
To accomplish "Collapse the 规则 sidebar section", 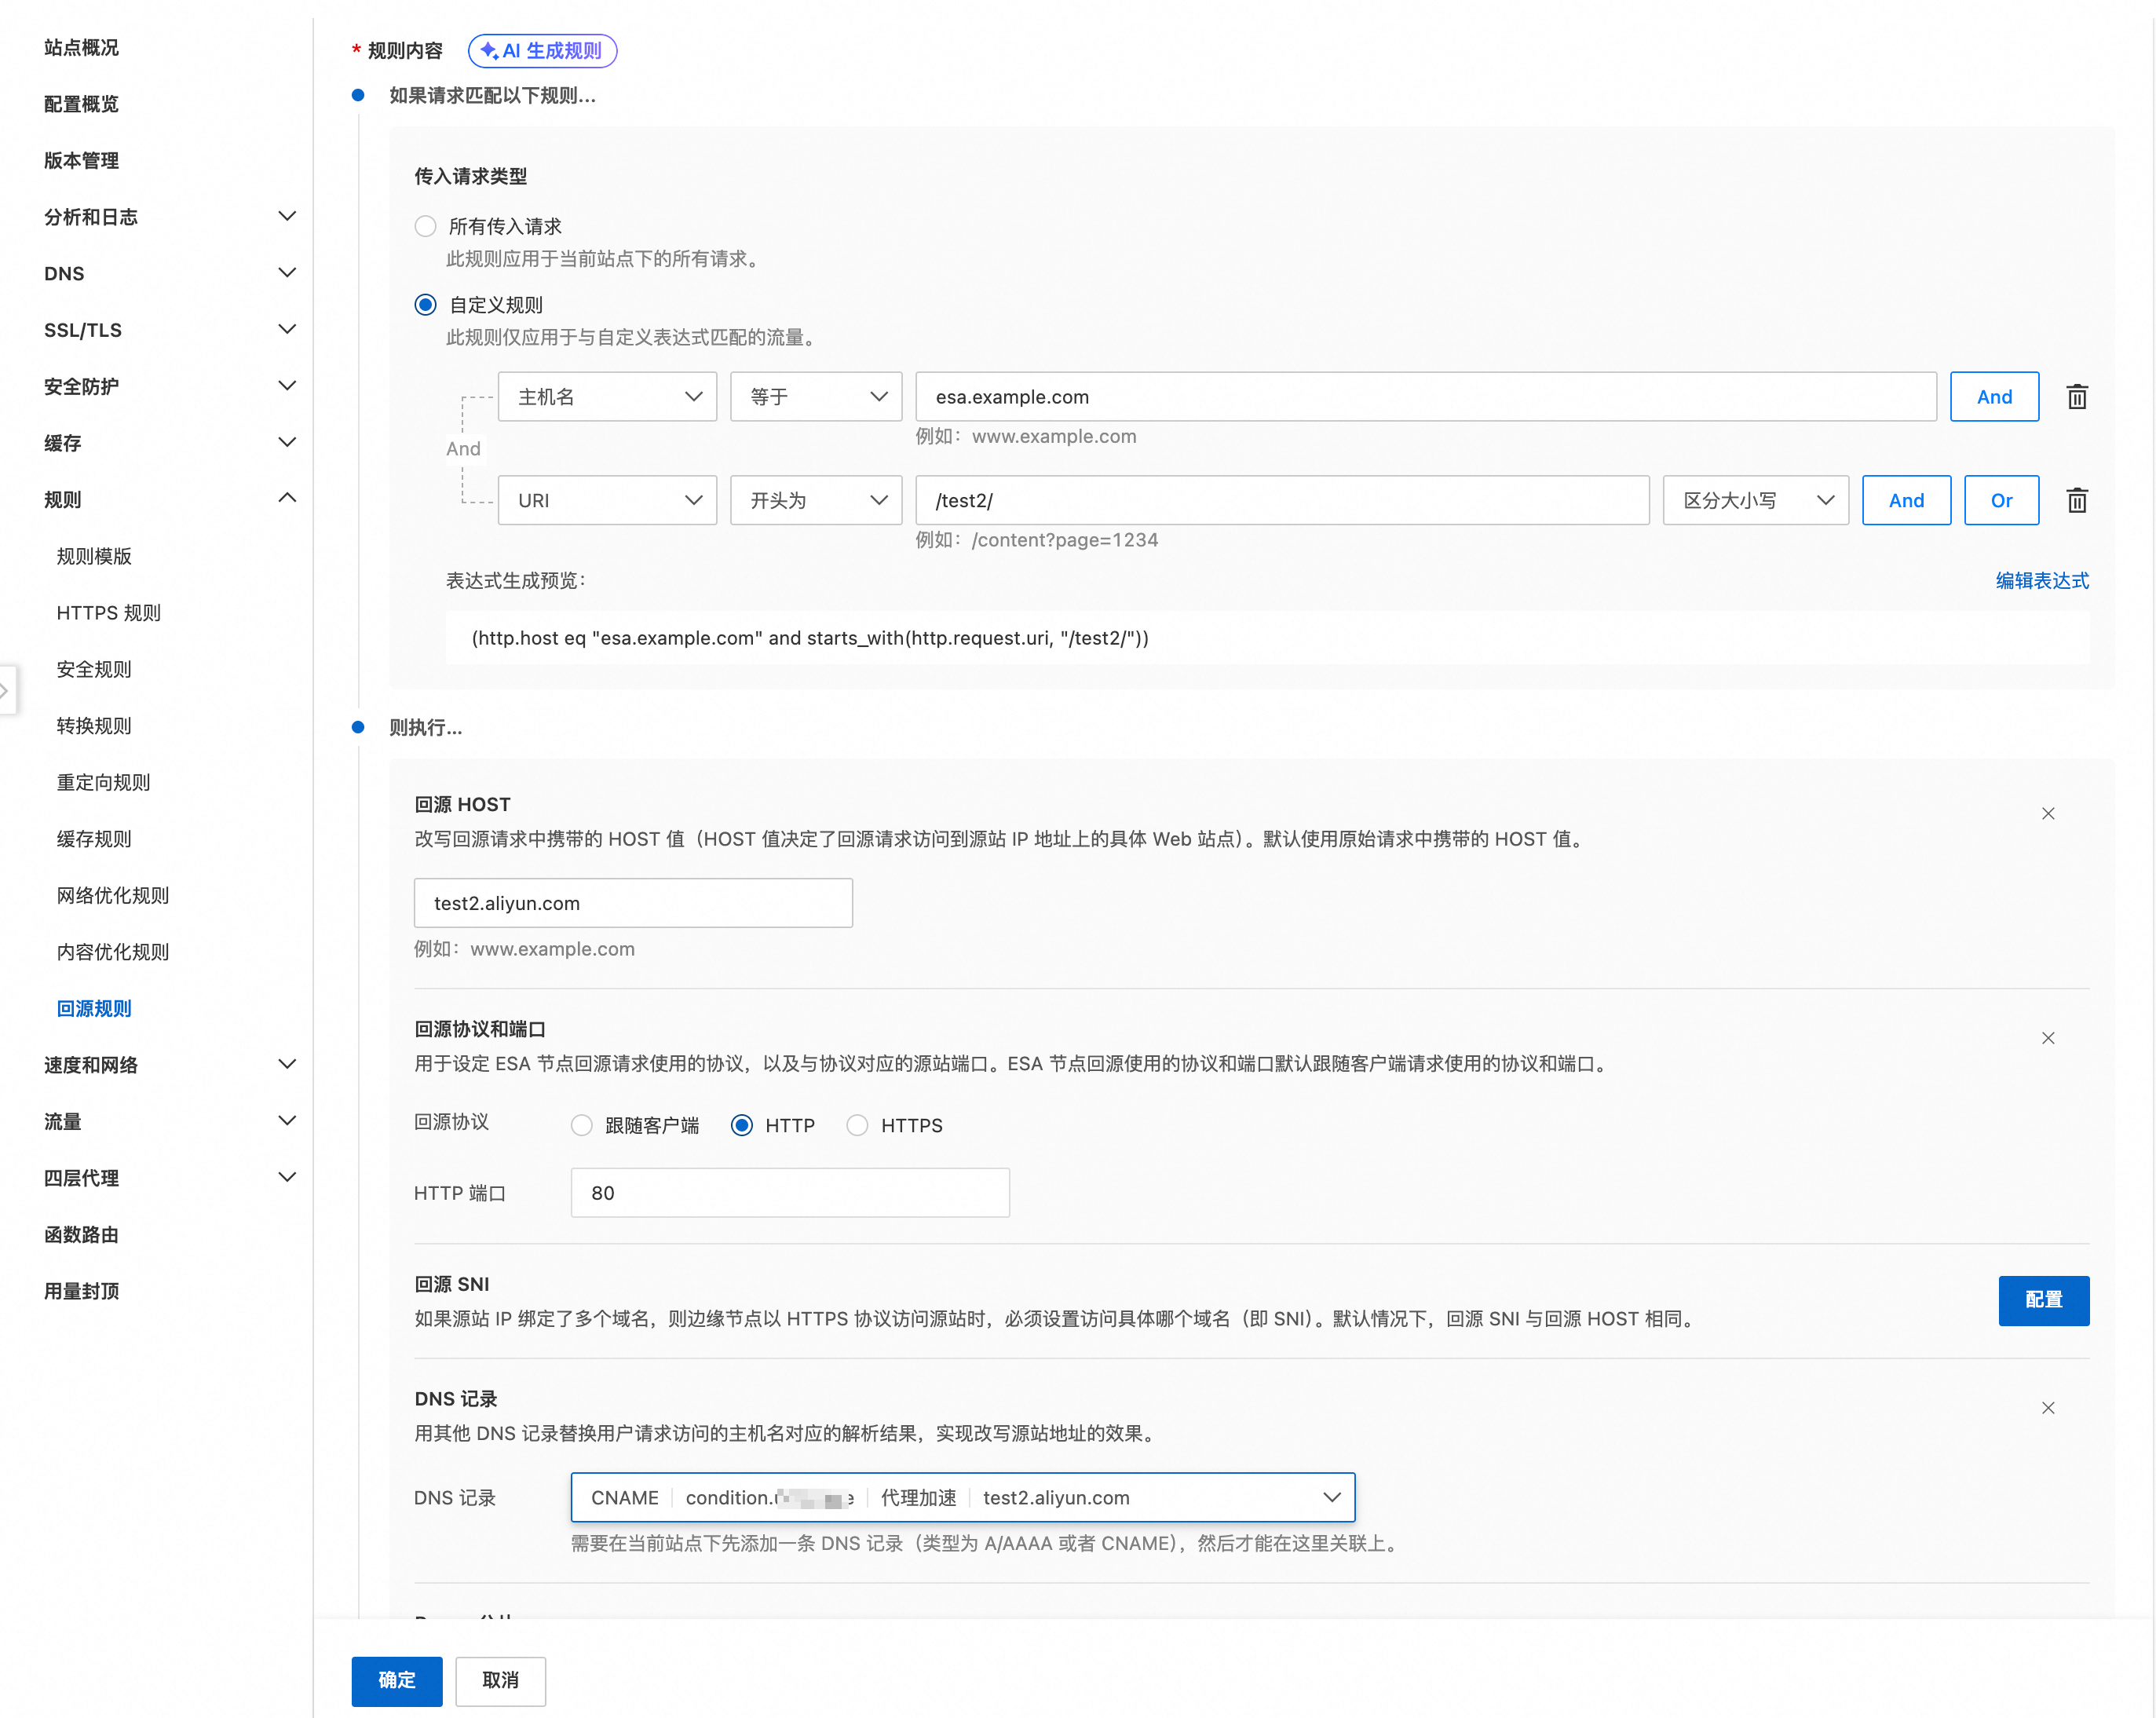I will [286, 498].
